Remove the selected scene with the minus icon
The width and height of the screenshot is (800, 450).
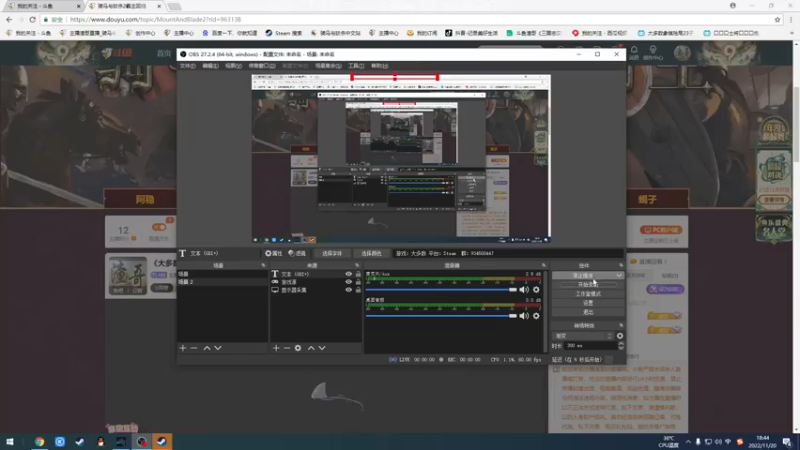coord(194,348)
